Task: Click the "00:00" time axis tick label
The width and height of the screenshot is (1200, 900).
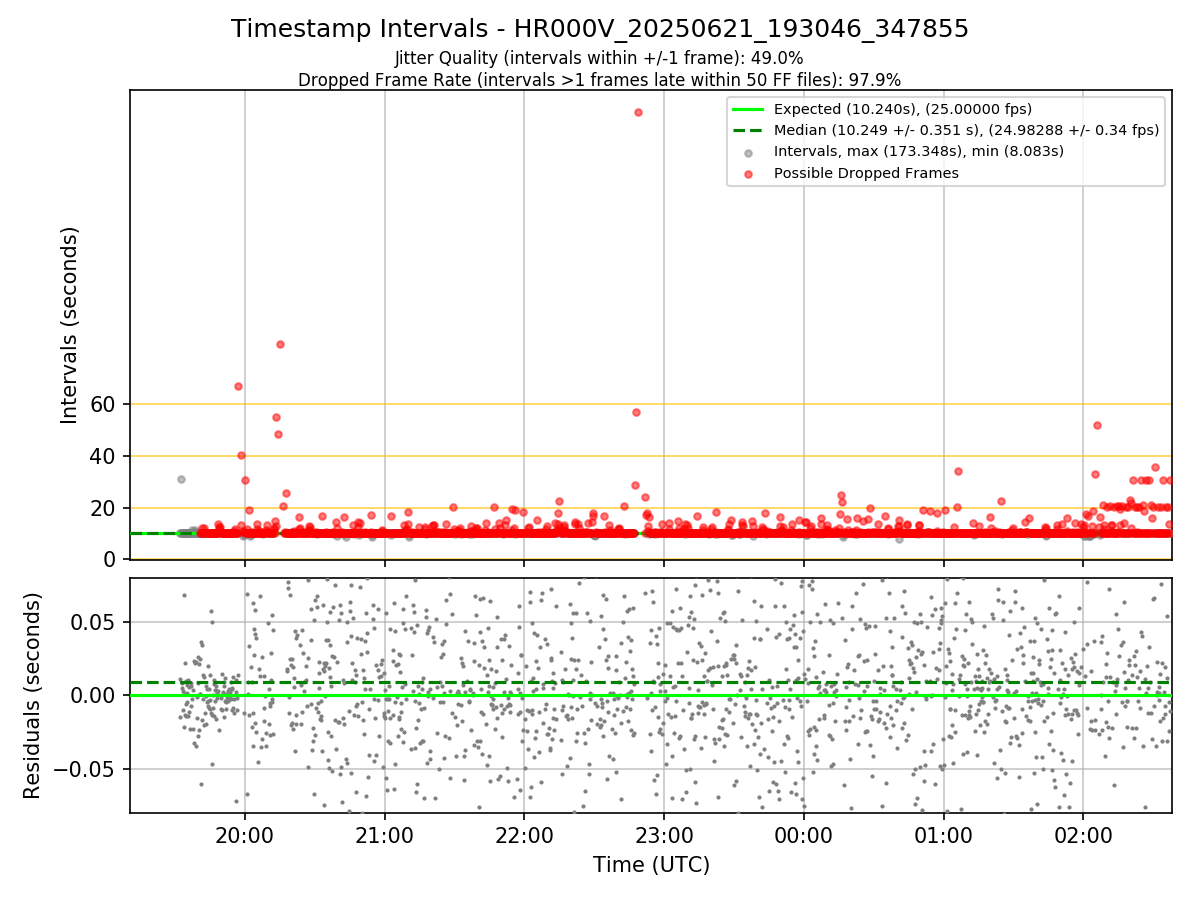Action: pos(804,834)
